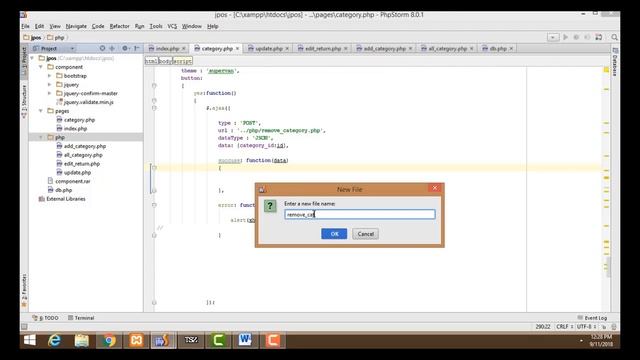Open the Run menu
Screen dimensions: 640x360
coord(140,26)
